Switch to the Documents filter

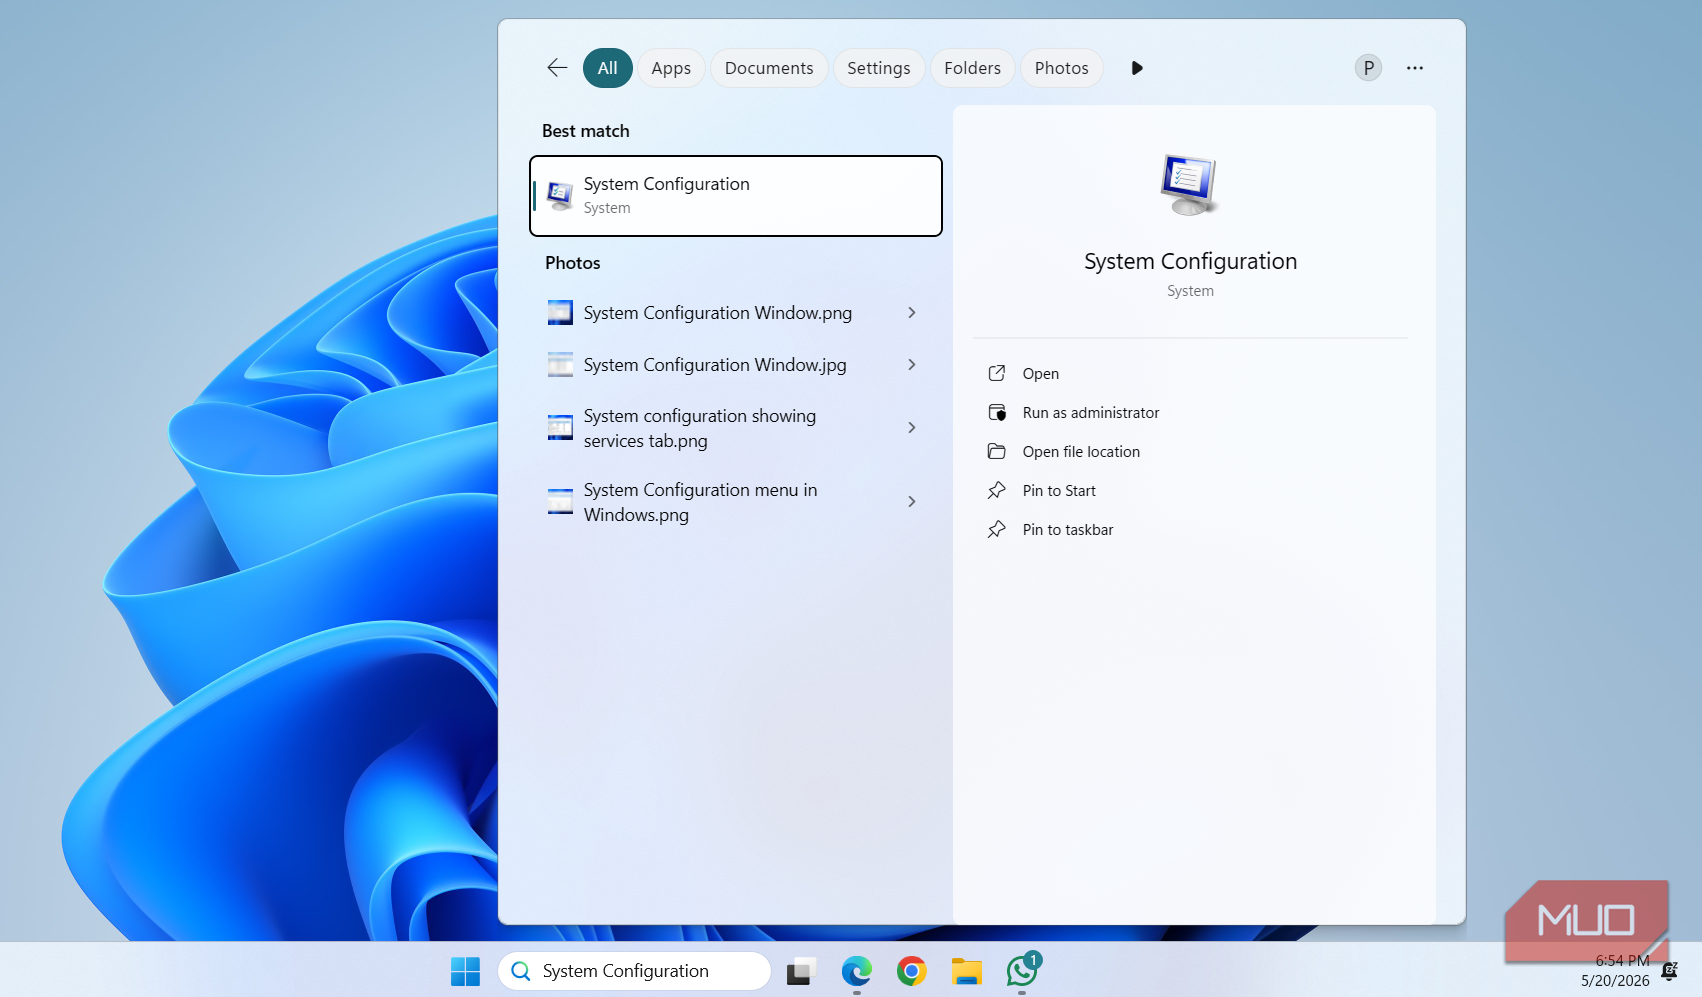click(769, 68)
